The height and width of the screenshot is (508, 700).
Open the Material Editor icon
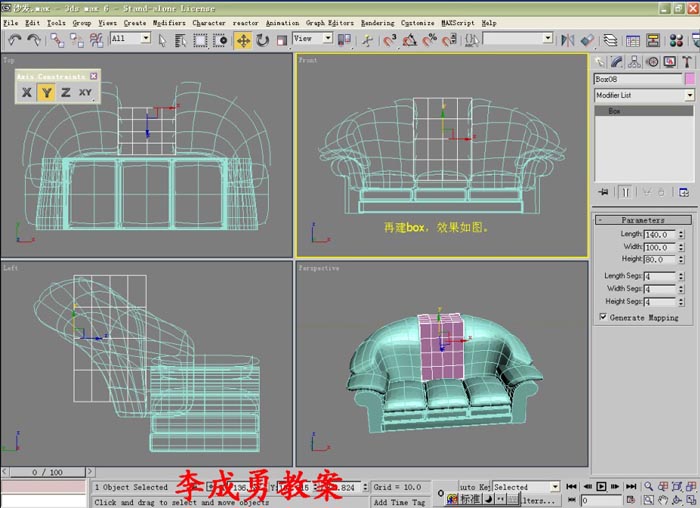(x=676, y=41)
